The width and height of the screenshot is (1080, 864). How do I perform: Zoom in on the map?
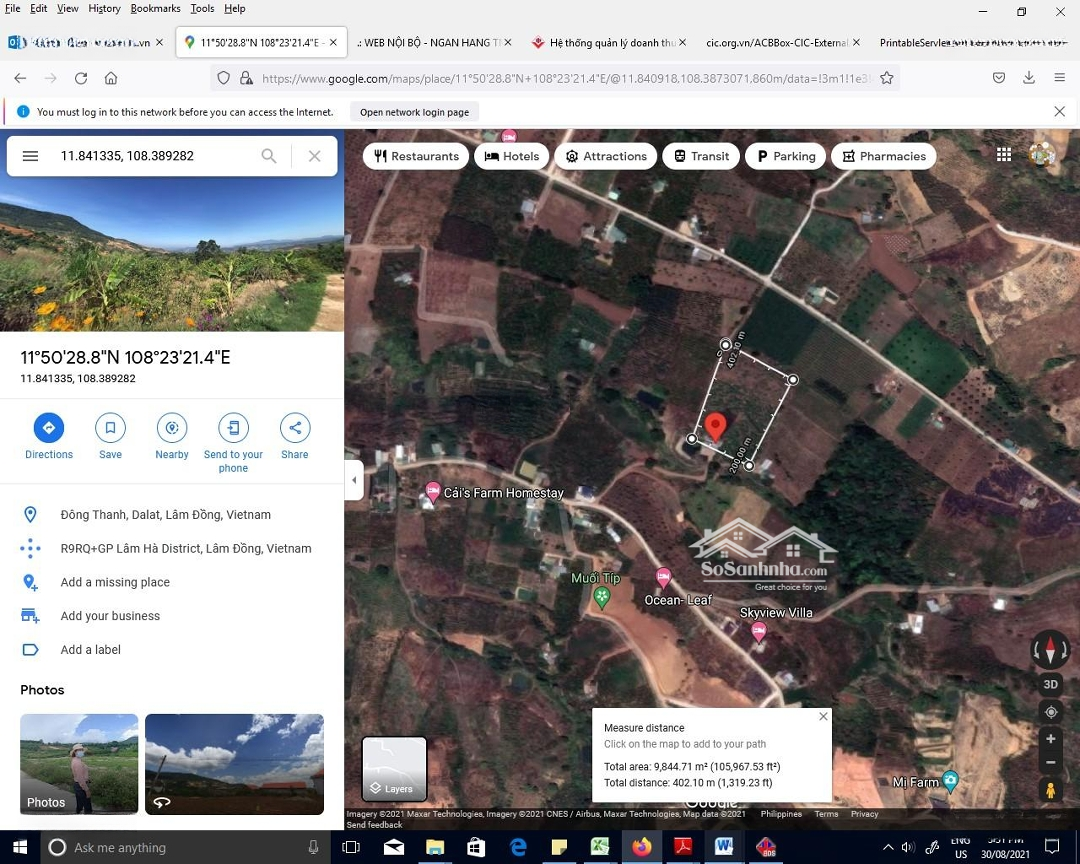(x=1050, y=739)
